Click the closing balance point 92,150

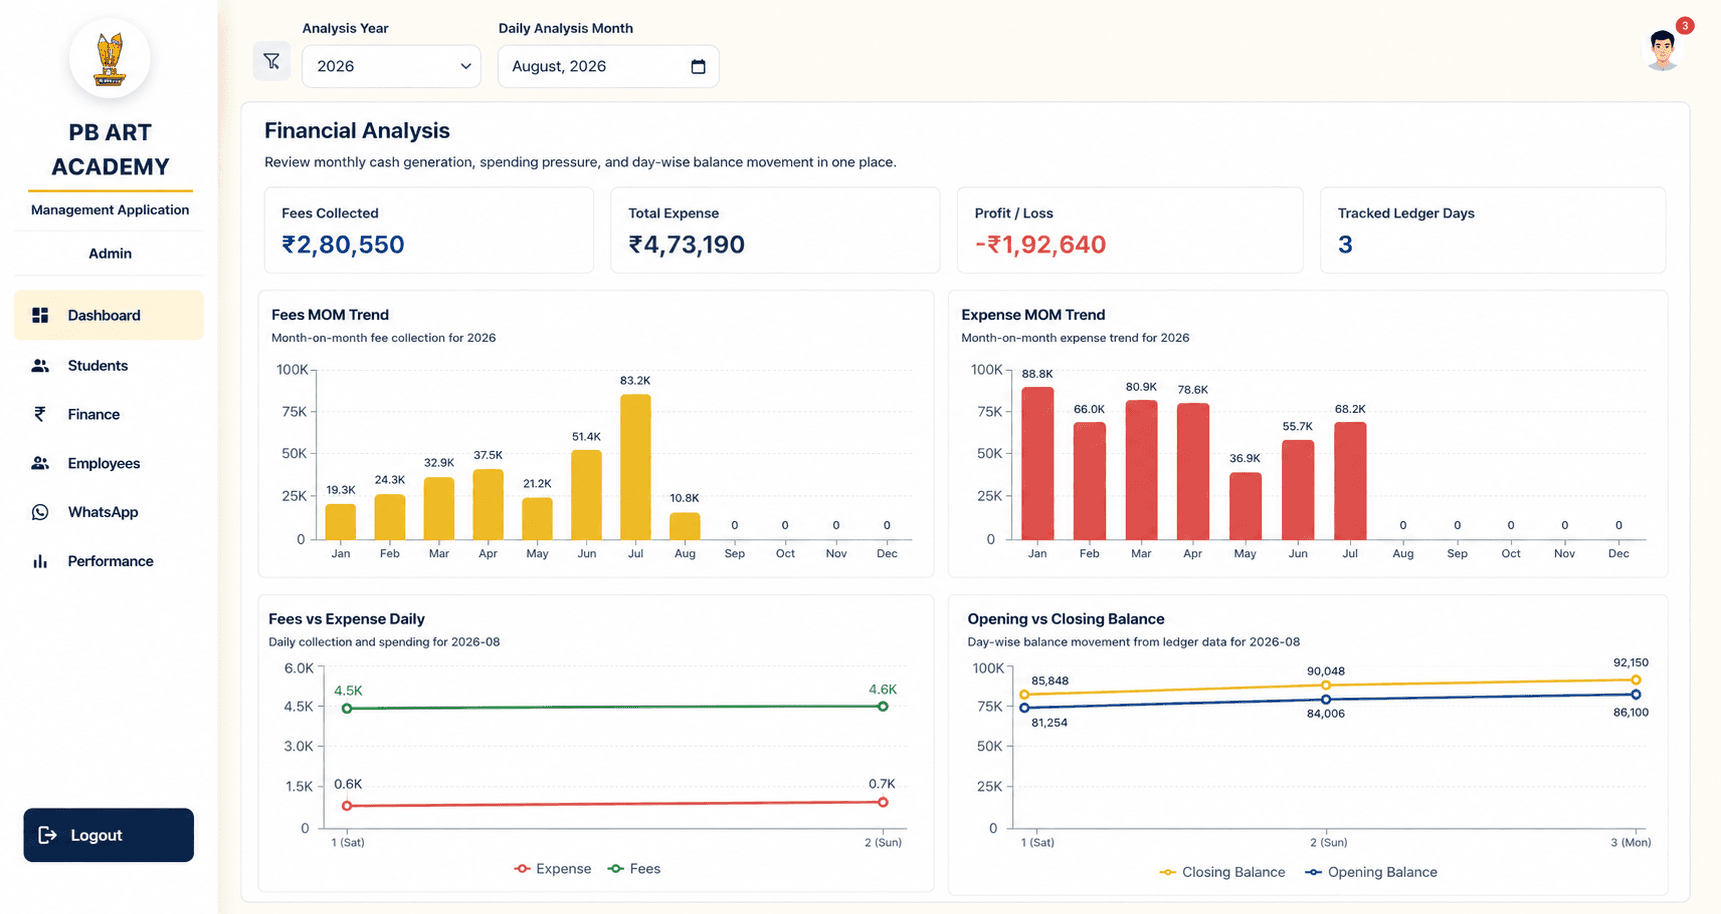click(x=1636, y=680)
